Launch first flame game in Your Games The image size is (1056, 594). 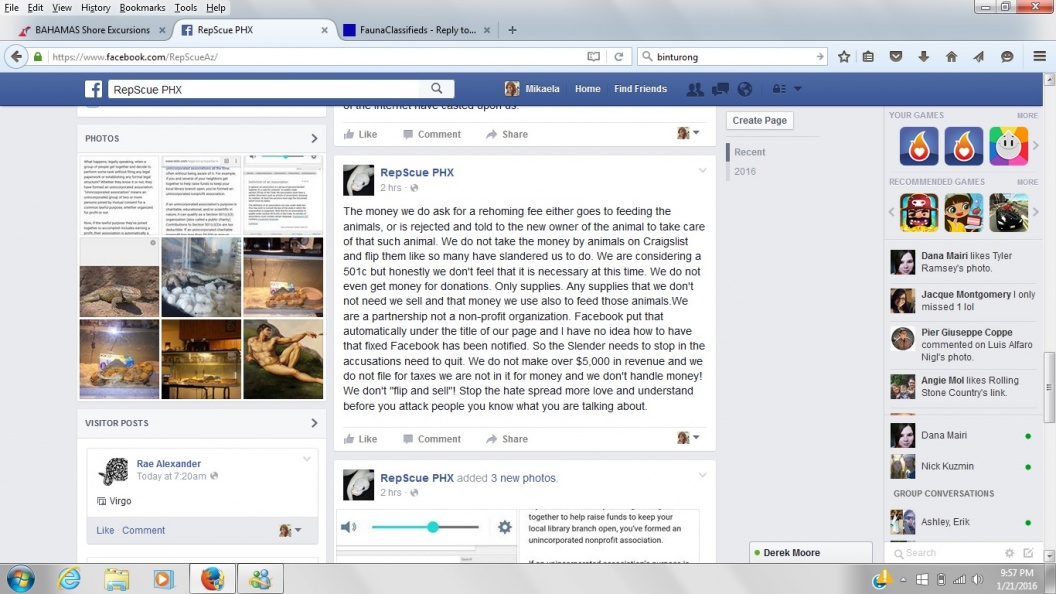coord(919,145)
